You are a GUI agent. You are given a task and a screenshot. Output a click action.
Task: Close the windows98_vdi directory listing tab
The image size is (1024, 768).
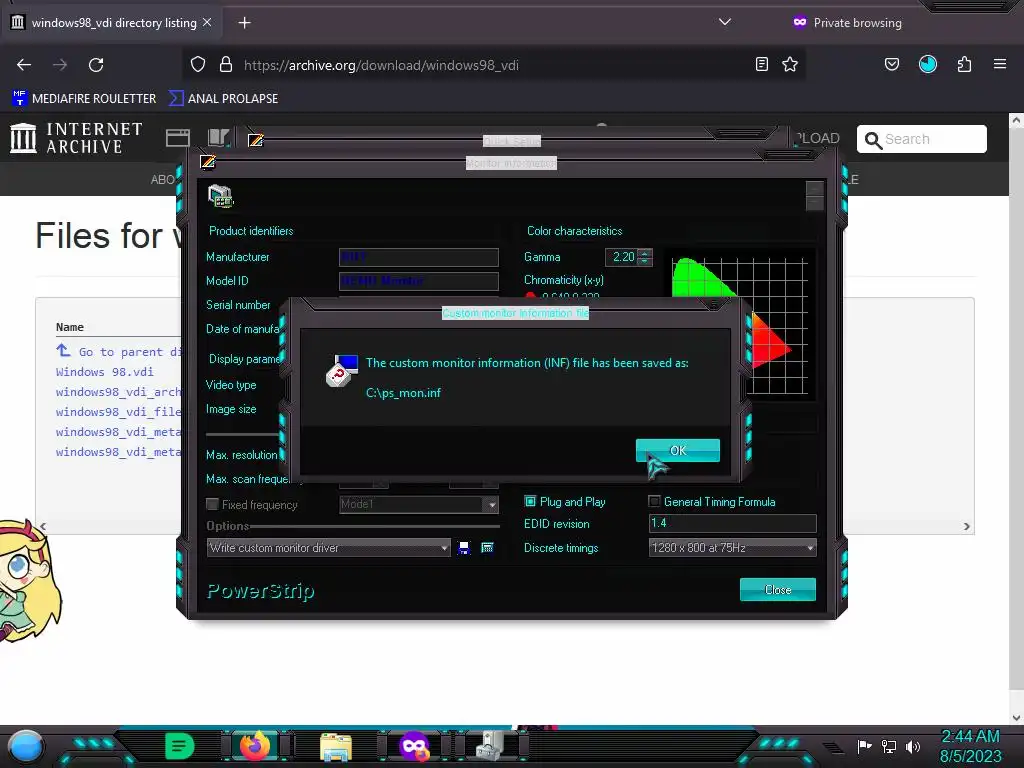[x=207, y=22]
